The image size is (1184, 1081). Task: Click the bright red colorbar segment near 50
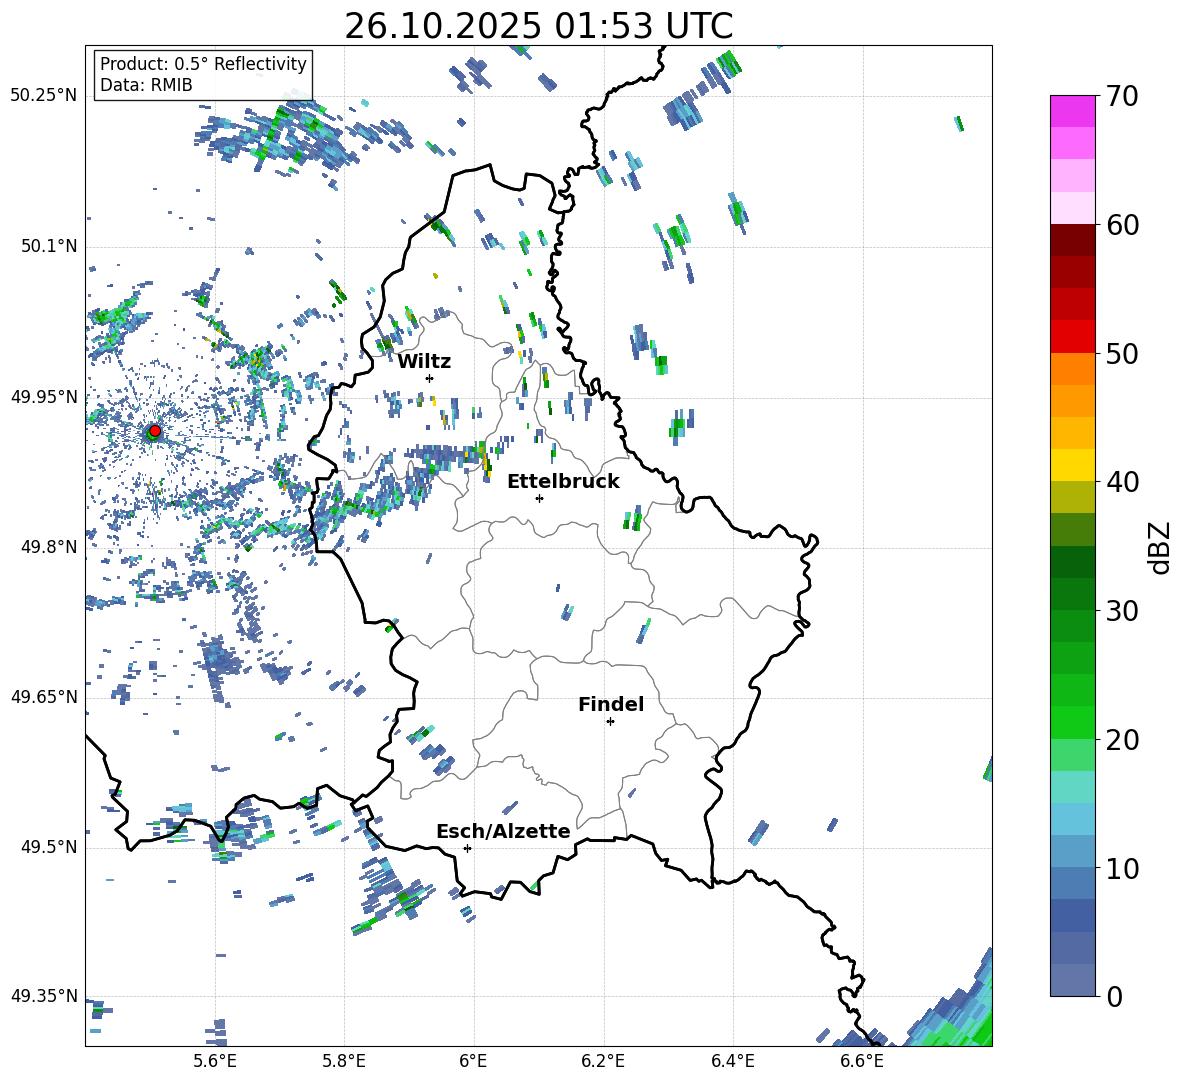[1072, 337]
